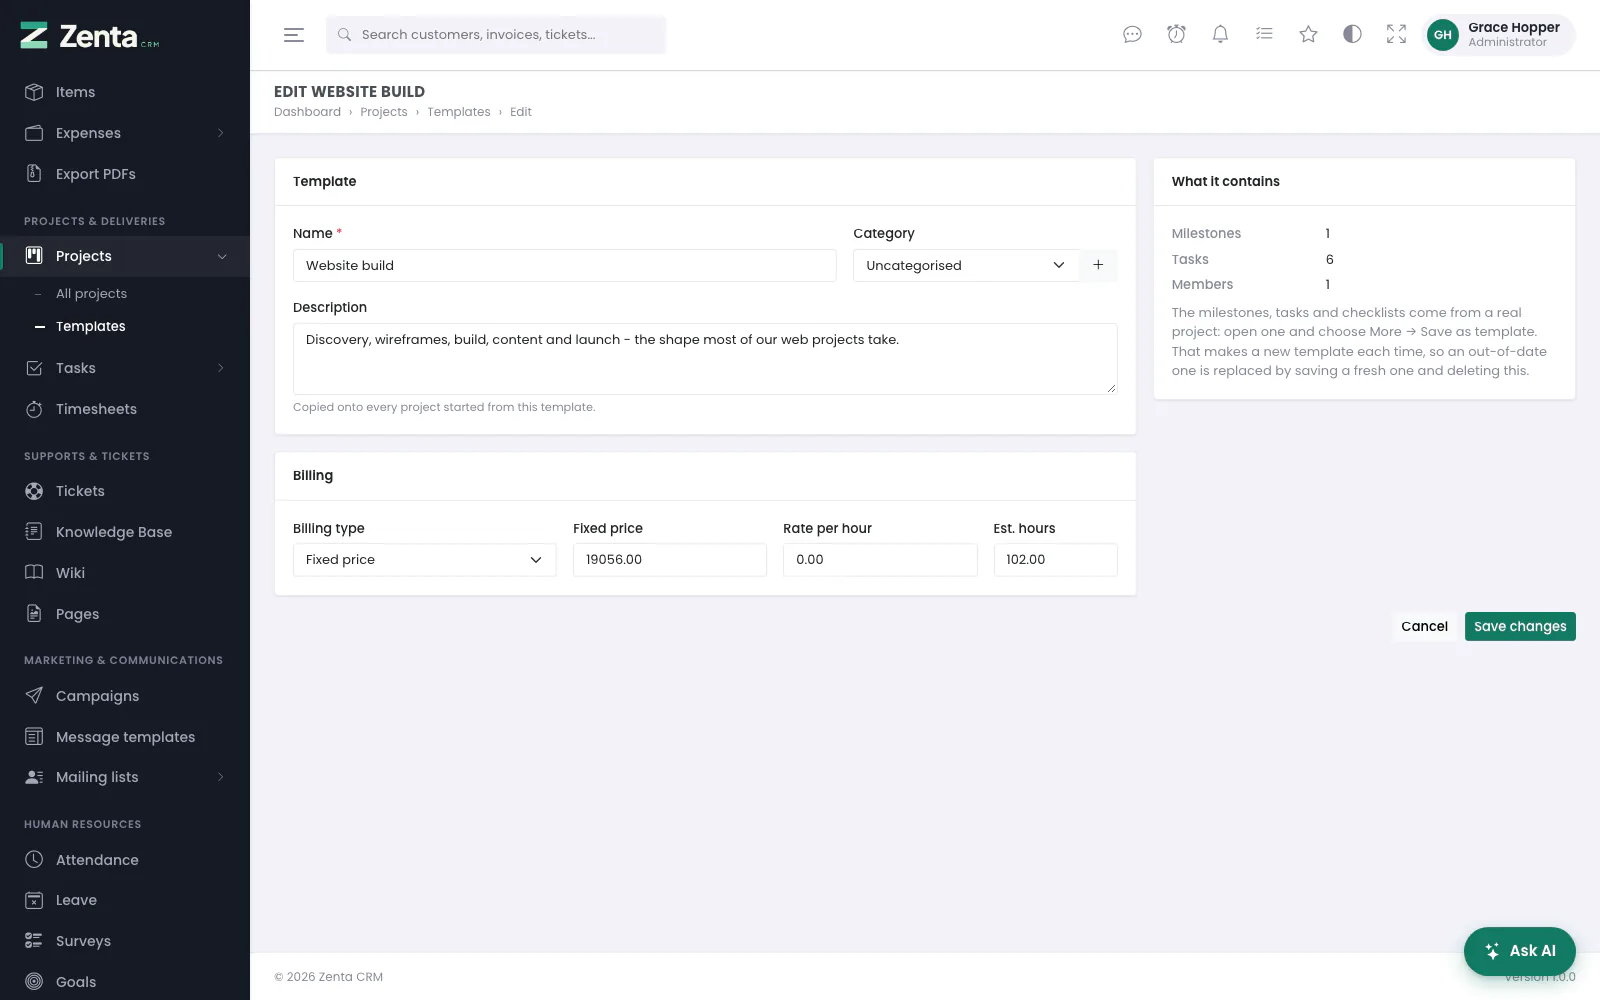Open the task list icon in header
This screenshot has width=1600, height=1000.
coord(1264,35)
